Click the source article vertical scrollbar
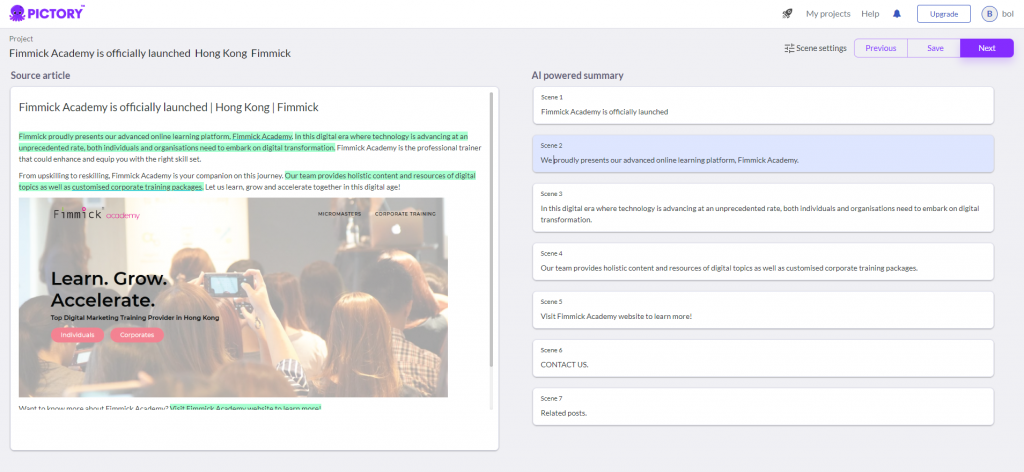1024x472 pixels. pos(492,228)
